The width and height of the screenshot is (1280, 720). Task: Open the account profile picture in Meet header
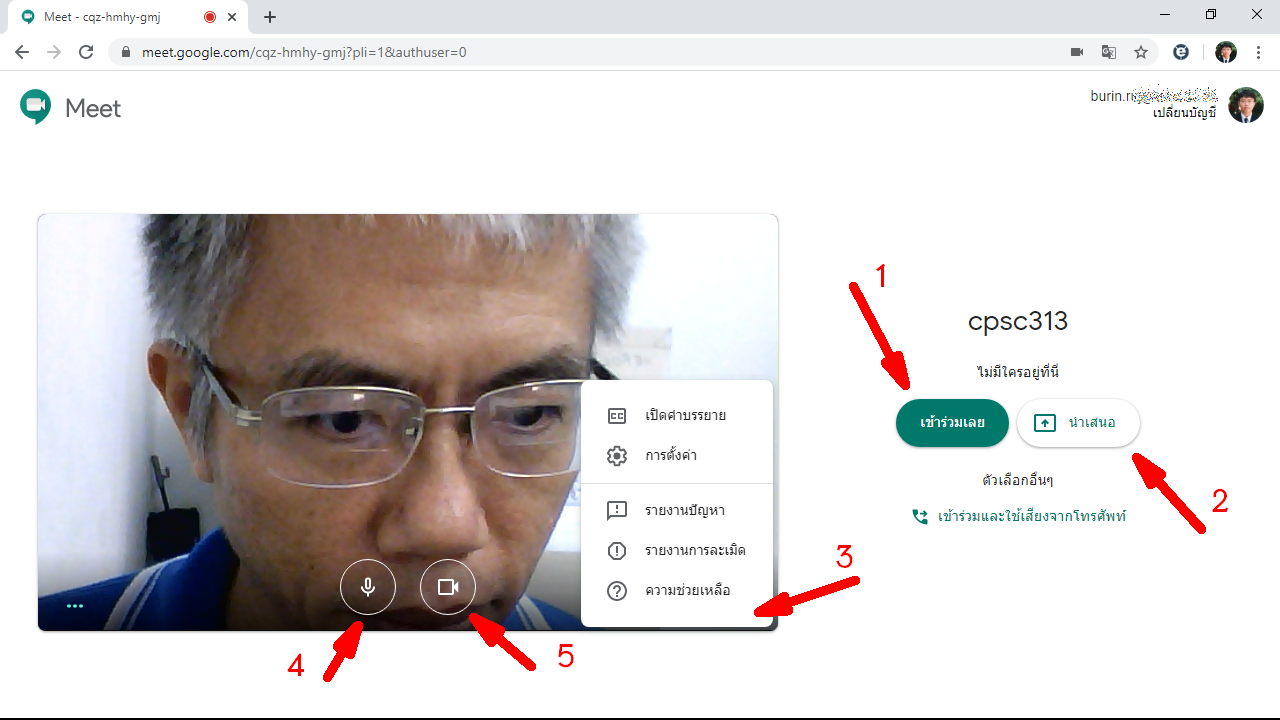coord(1246,105)
